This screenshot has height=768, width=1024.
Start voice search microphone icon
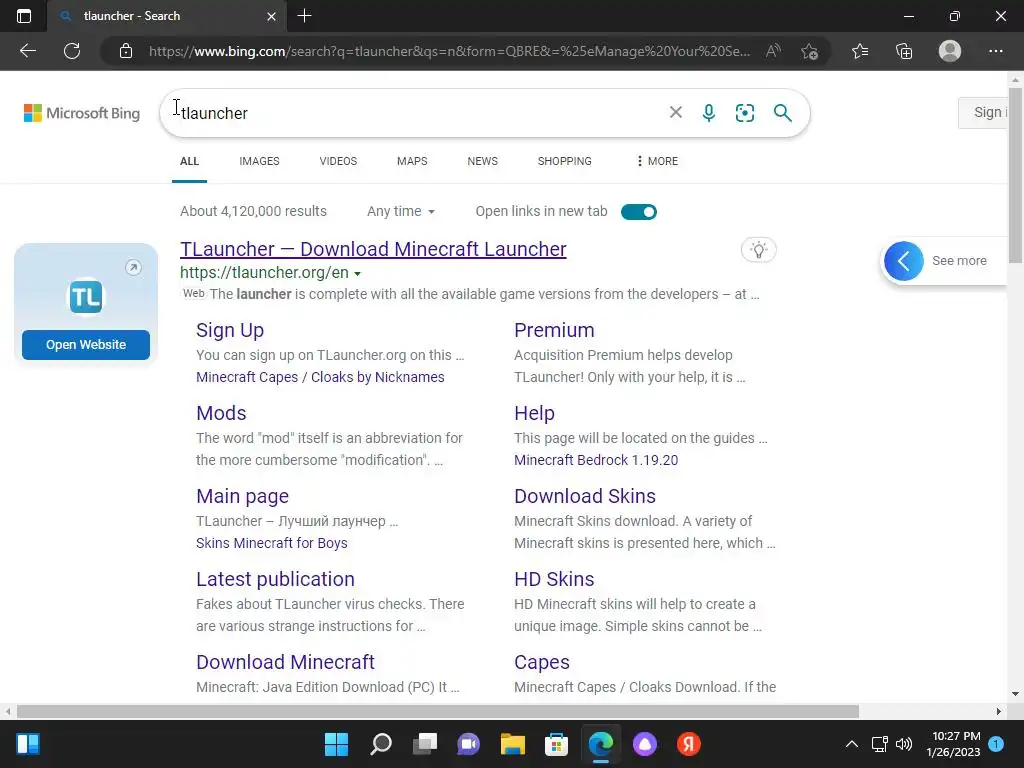tap(709, 113)
